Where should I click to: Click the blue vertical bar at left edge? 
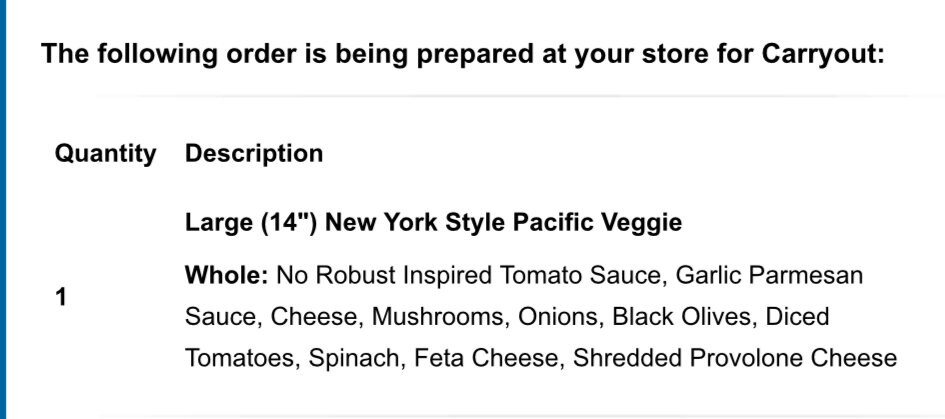3,209
